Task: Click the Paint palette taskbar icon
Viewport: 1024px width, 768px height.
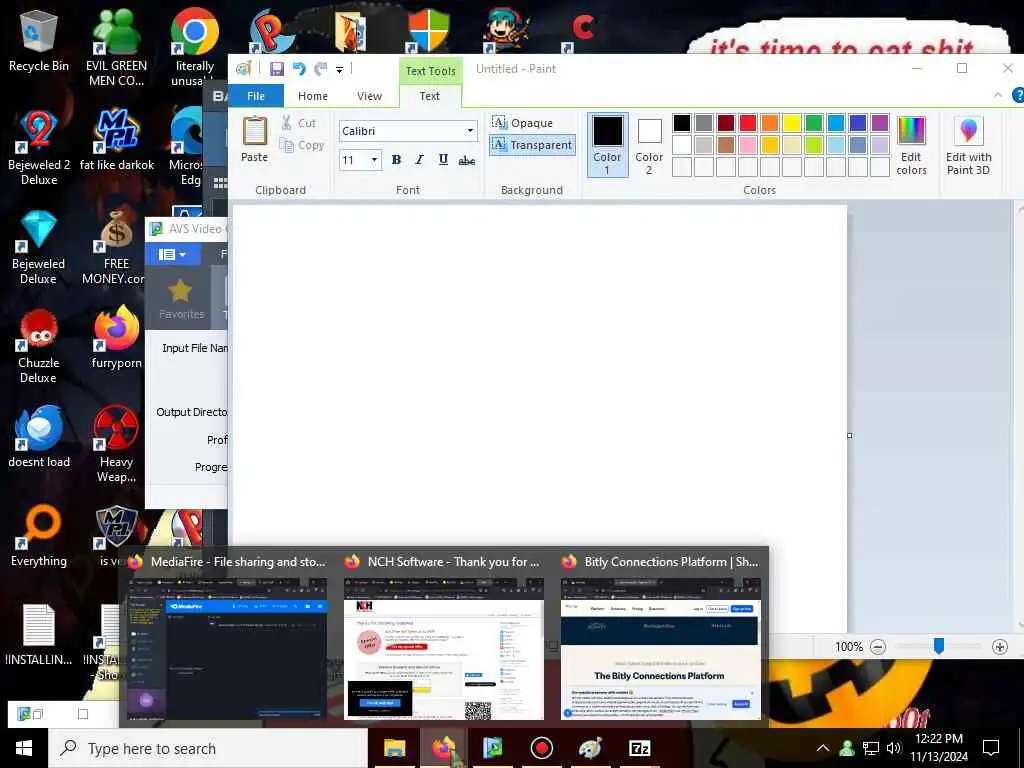Action: (x=590, y=748)
